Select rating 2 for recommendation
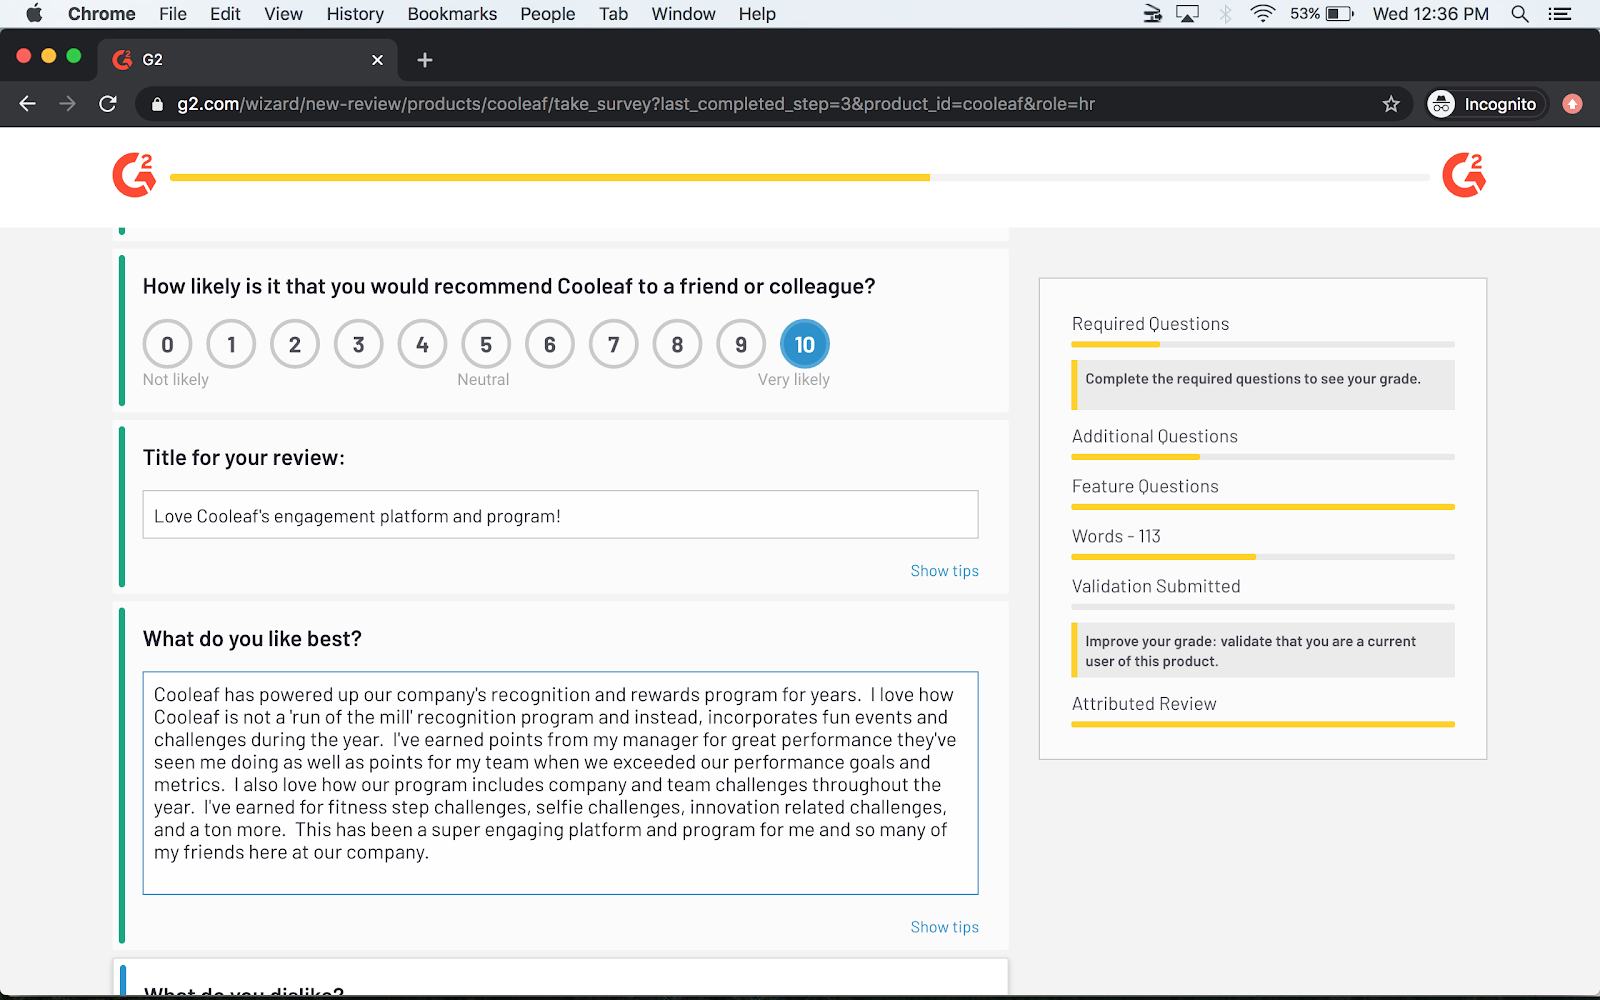The image size is (1600, 1000). pos(295,344)
